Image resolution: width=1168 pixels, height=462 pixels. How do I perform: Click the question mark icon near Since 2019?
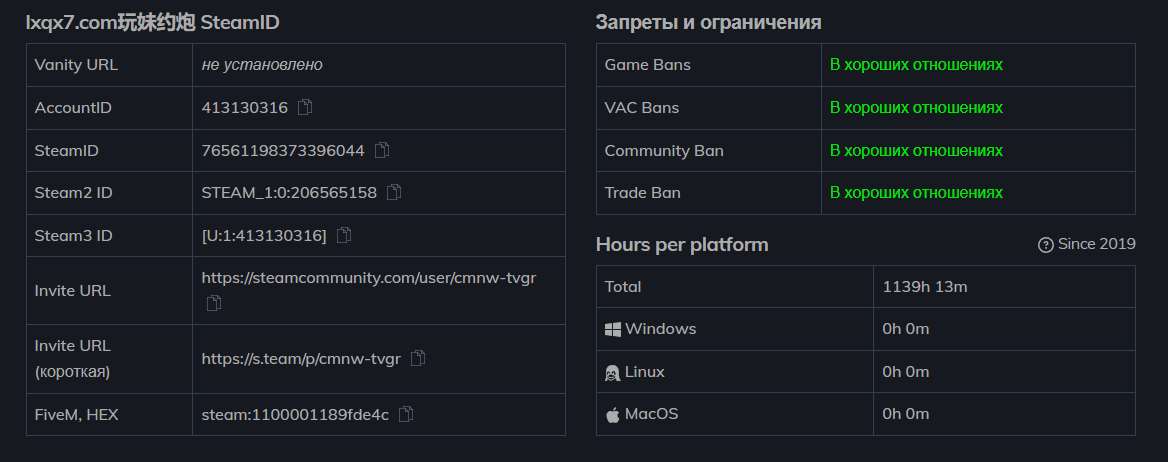click(1046, 245)
